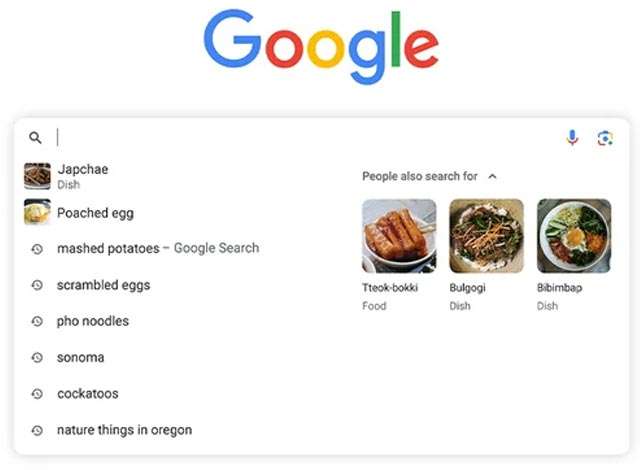
Task: Start voice search with the microphone icon
Action: (x=572, y=138)
